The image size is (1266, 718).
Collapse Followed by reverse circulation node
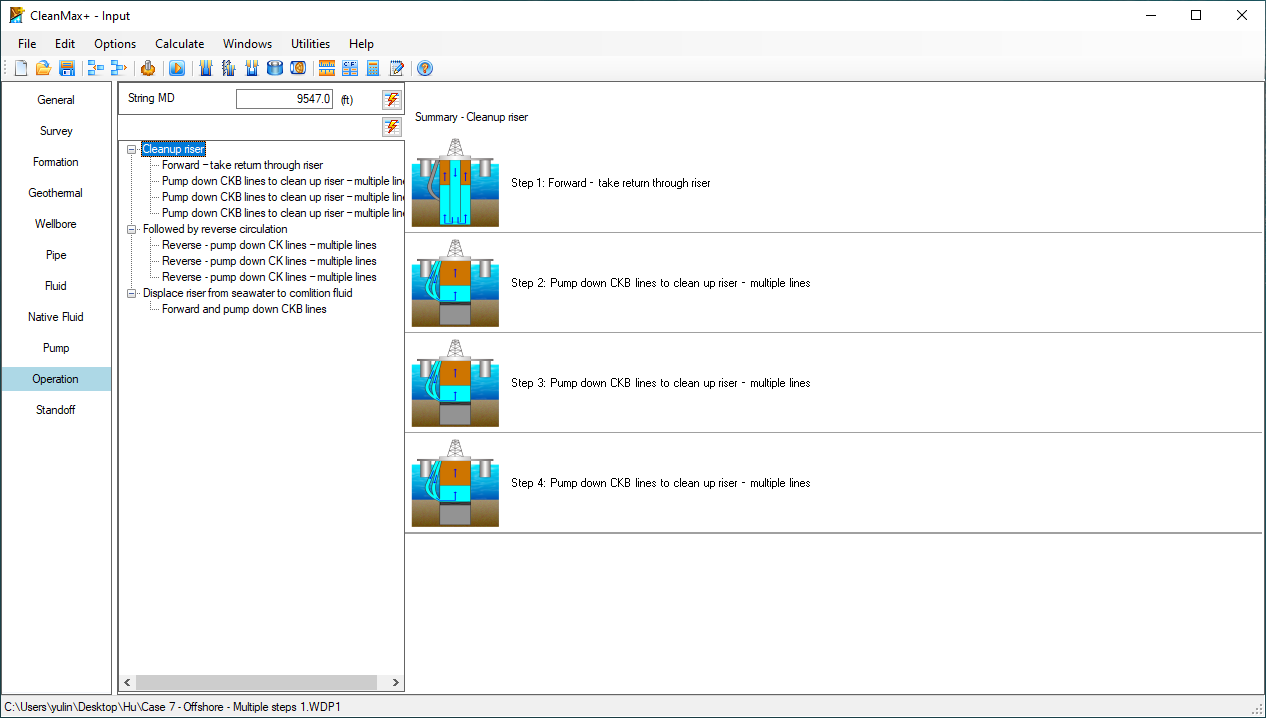pos(132,229)
